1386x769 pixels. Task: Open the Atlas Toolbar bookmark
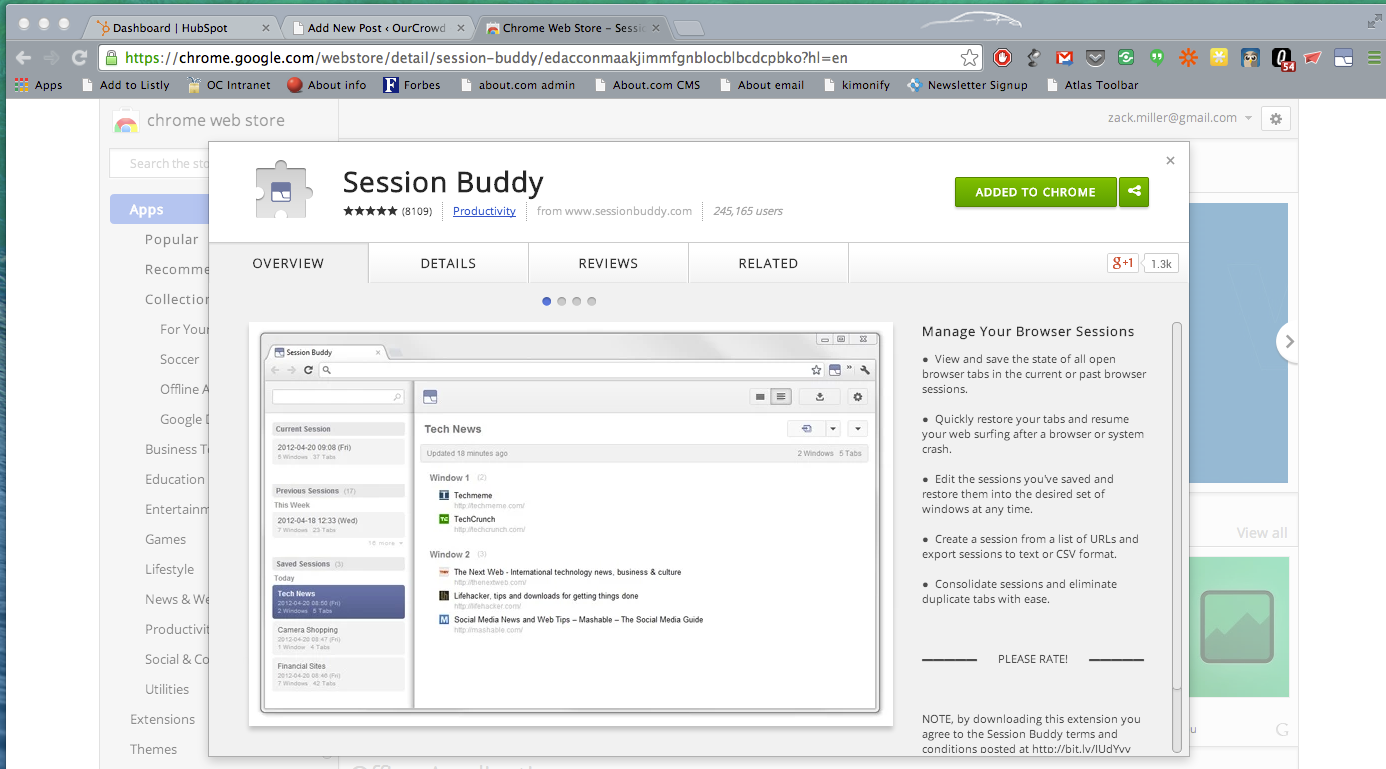[1091, 85]
